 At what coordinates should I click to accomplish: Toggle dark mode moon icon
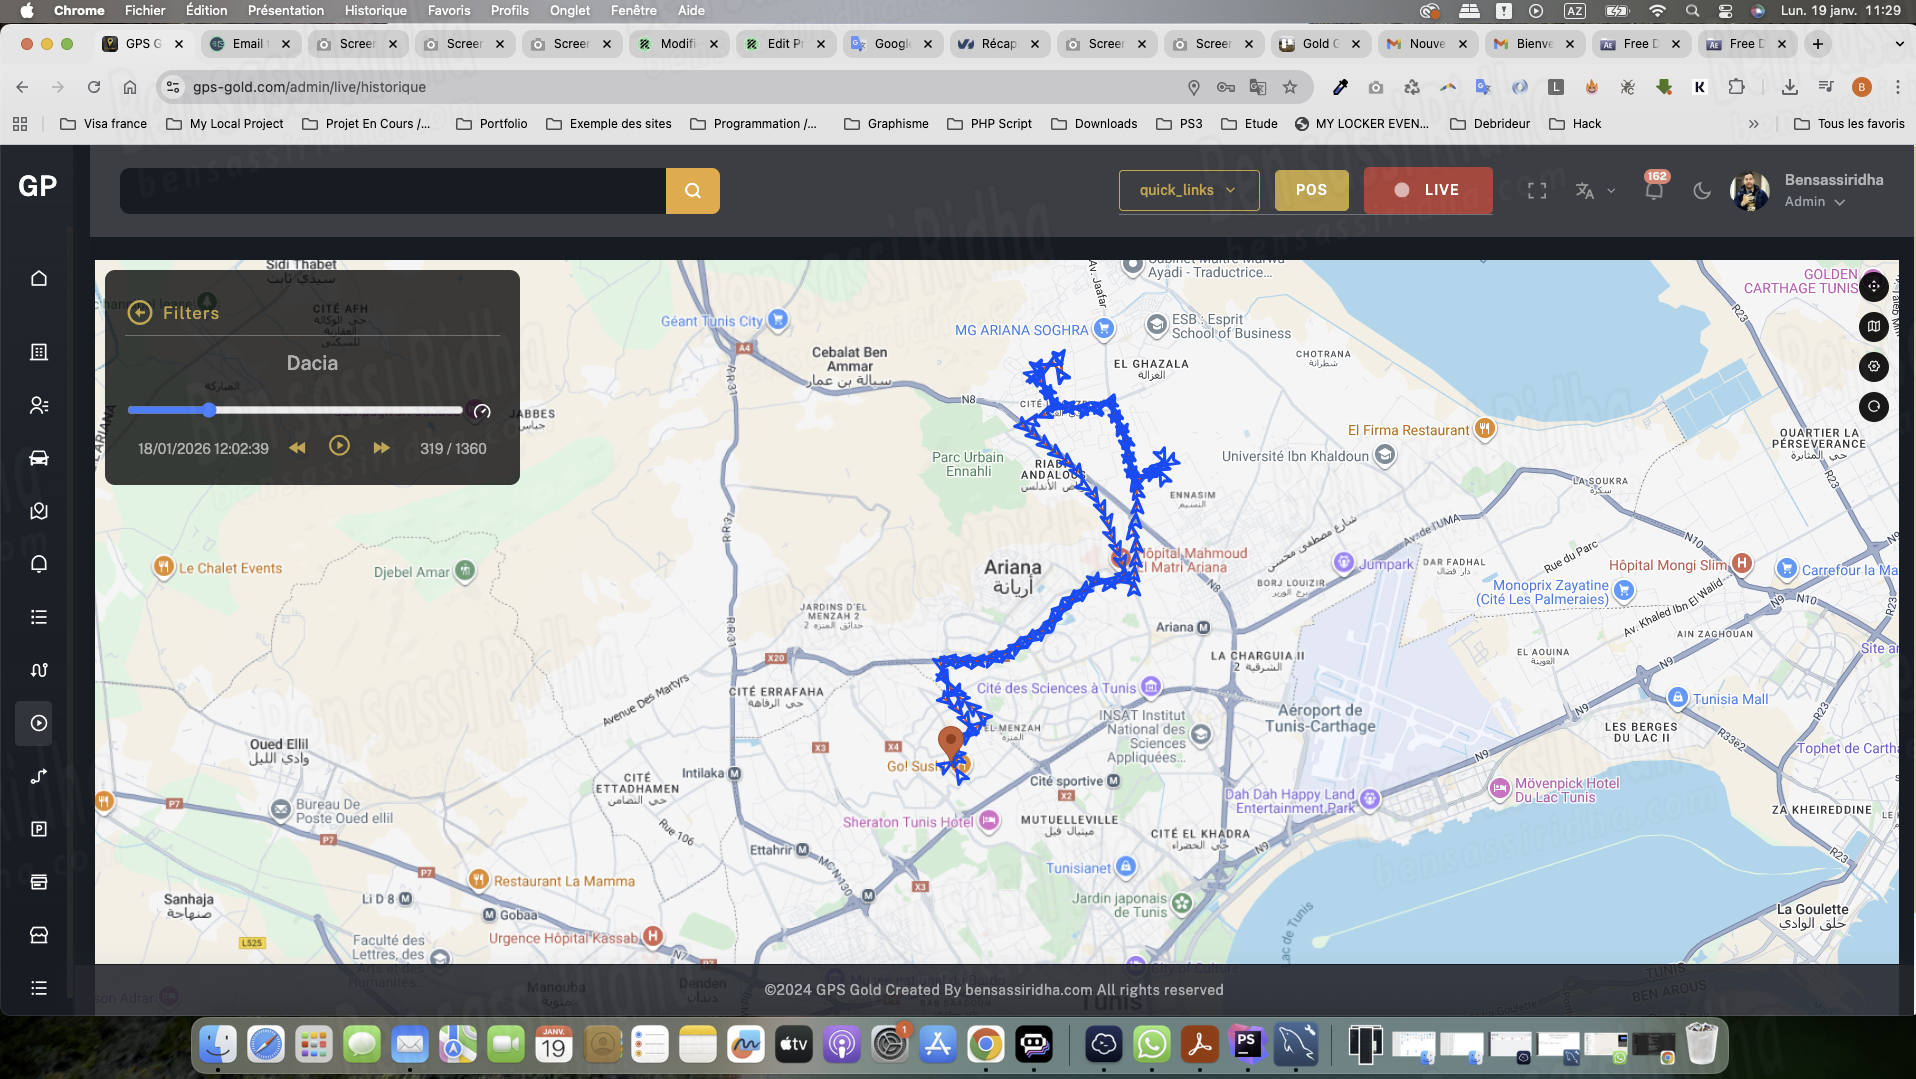coord(1702,190)
